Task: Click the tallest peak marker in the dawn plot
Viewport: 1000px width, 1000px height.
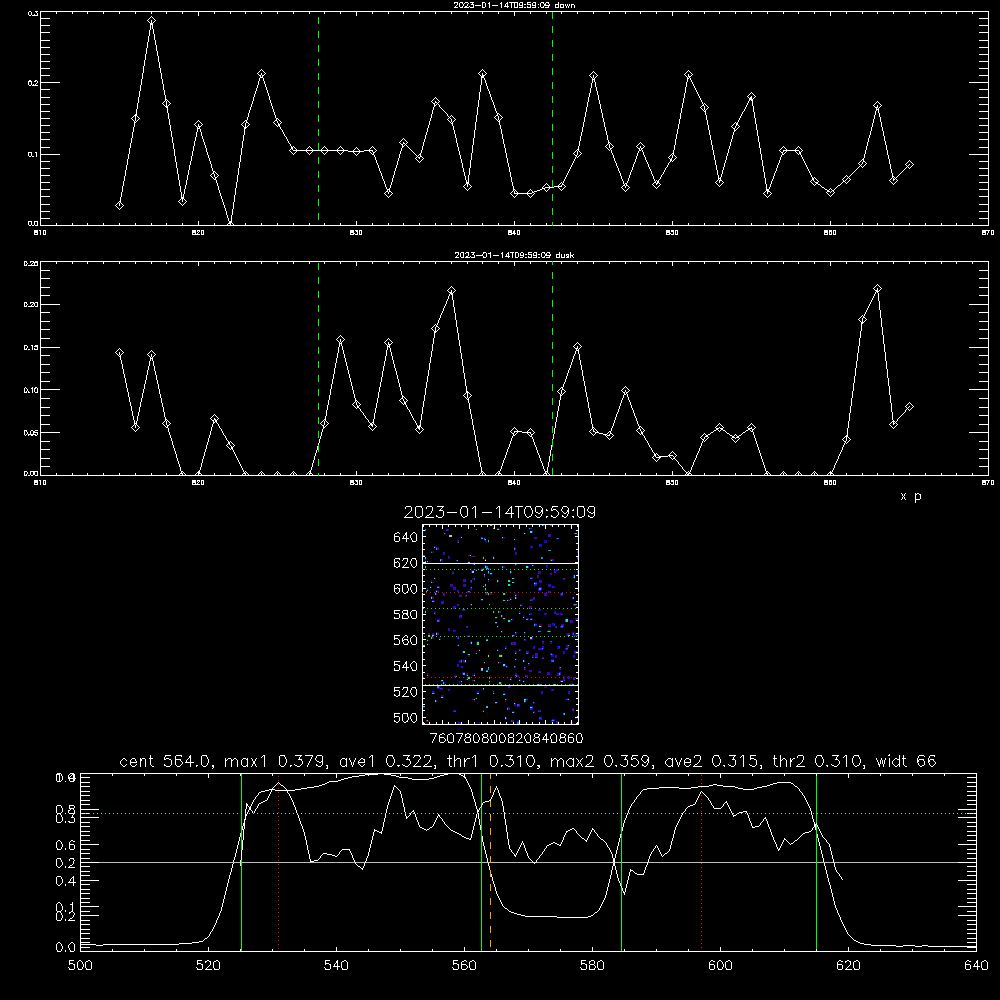Action: click(151, 20)
